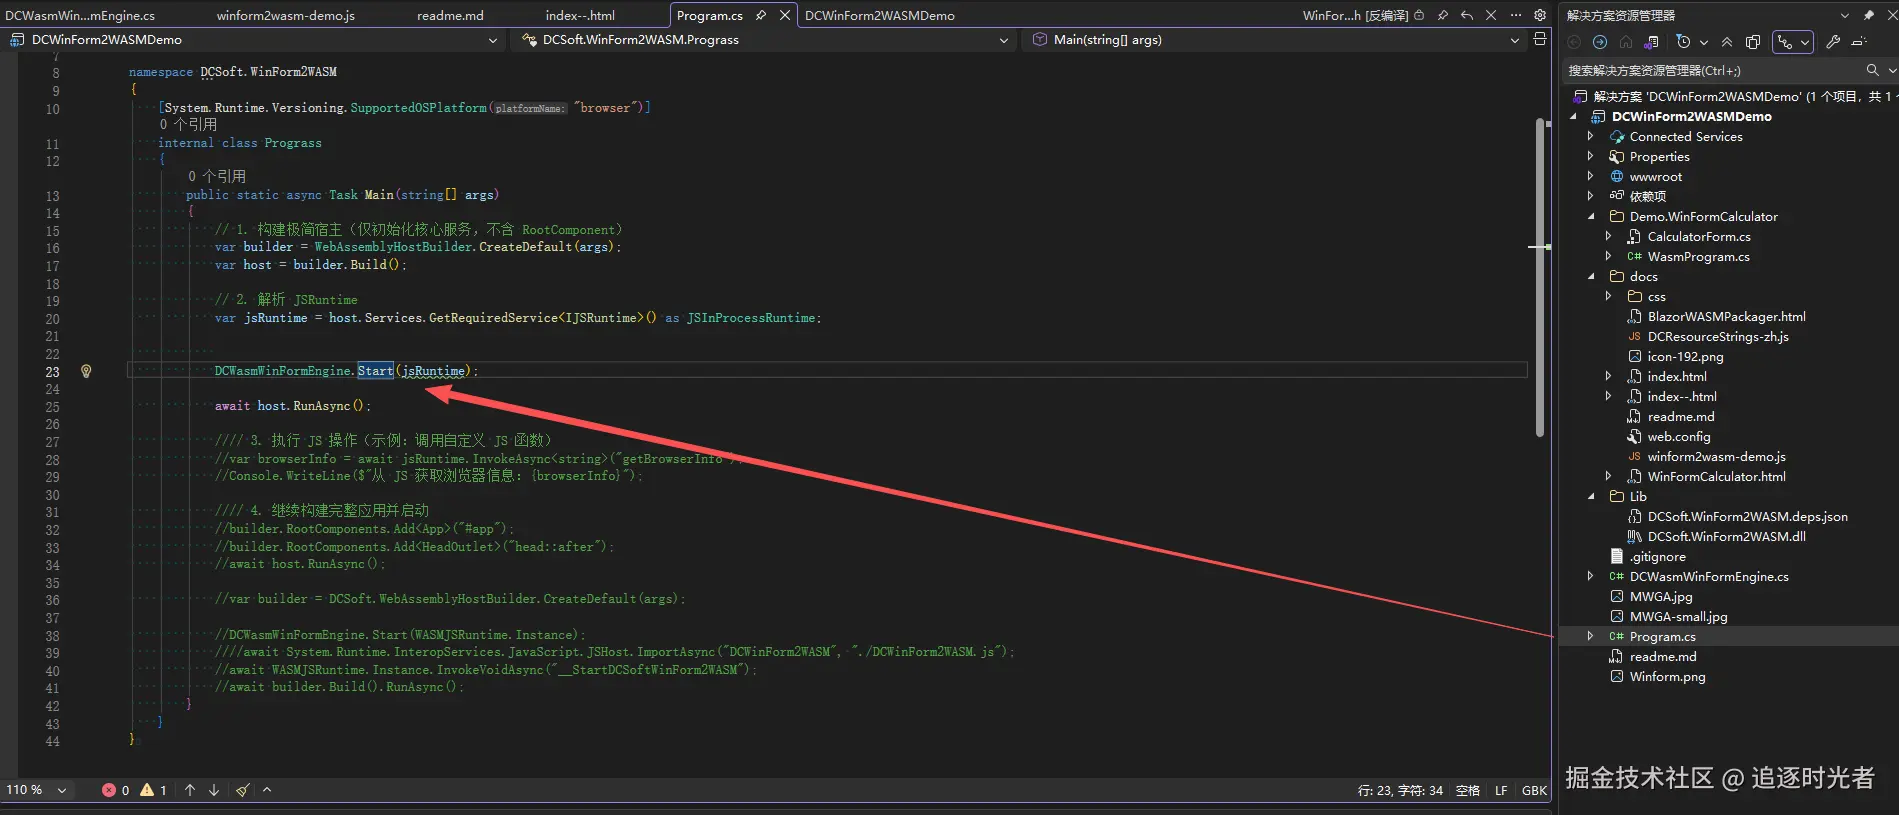This screenshot has height=815, width=1899.
Task: Select DCResourceStrings-zh.js file
Action: tap(1718, 336)
